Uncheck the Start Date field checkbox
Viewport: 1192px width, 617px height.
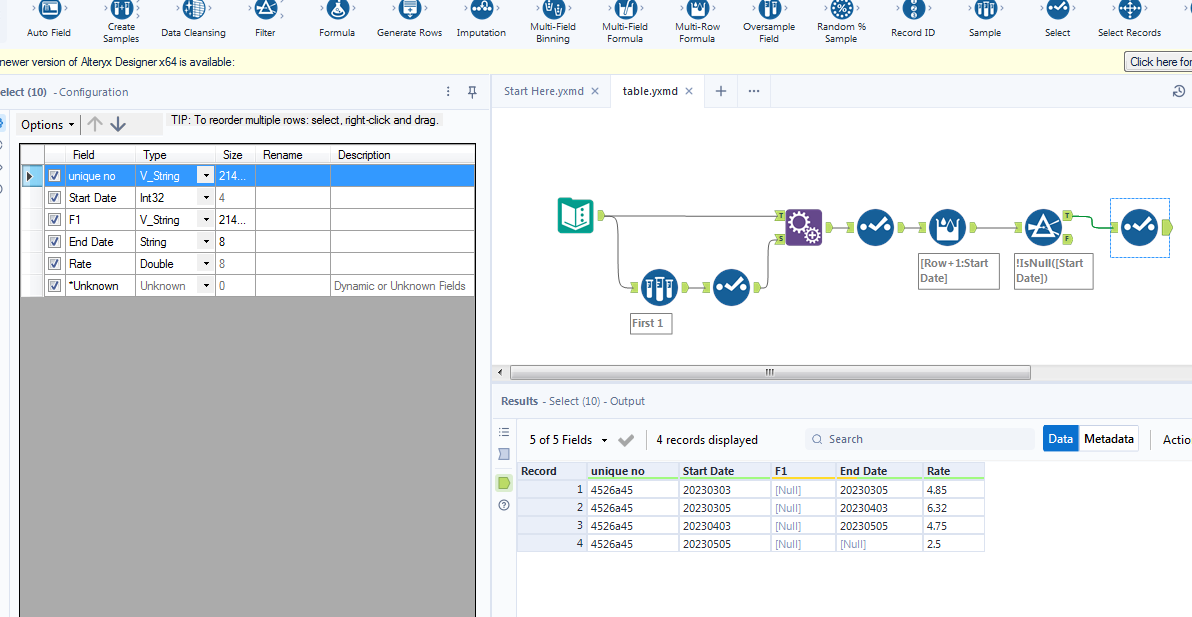point(55,198)
